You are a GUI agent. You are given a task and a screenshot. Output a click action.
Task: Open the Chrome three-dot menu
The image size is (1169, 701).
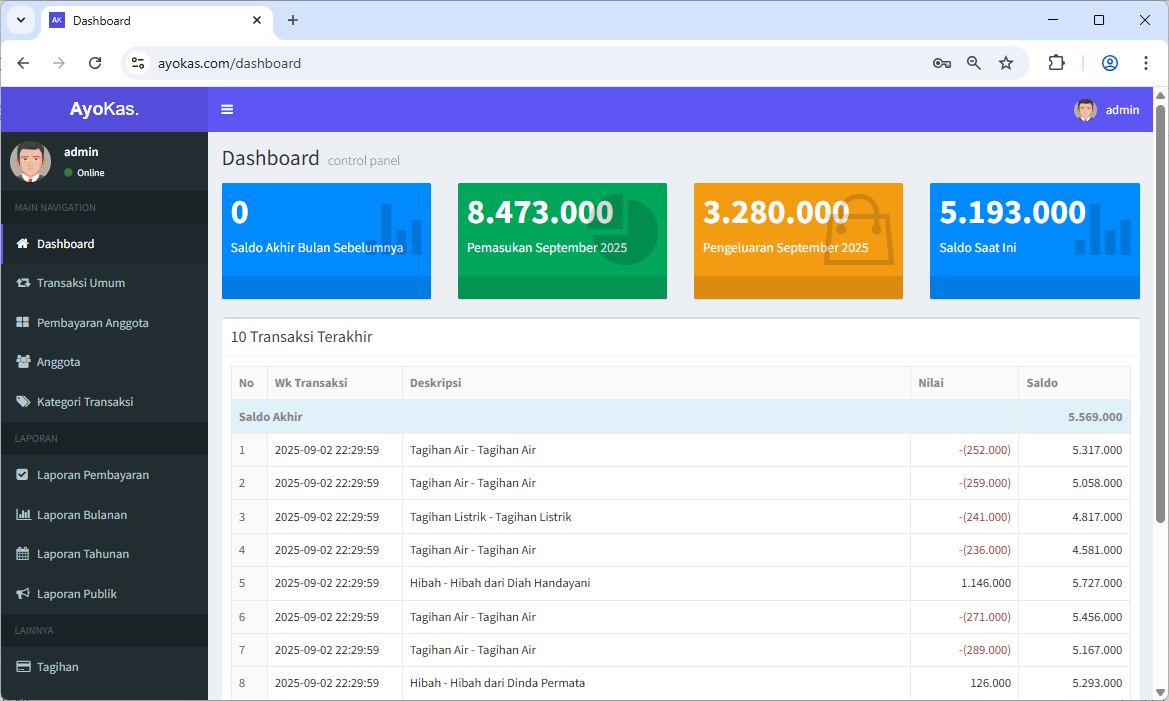1146,63
